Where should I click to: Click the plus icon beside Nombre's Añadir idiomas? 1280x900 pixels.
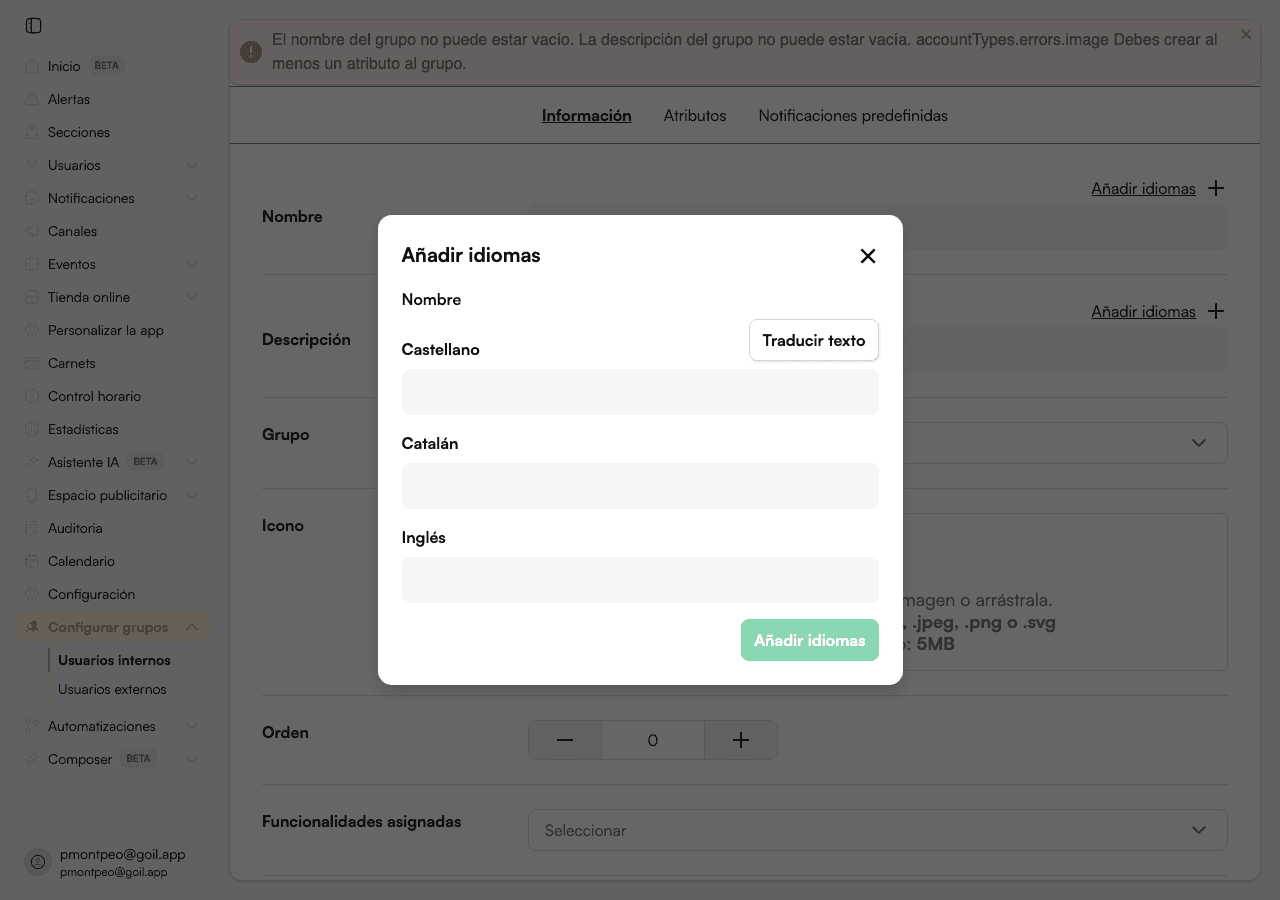click(x=1216, y=188)
